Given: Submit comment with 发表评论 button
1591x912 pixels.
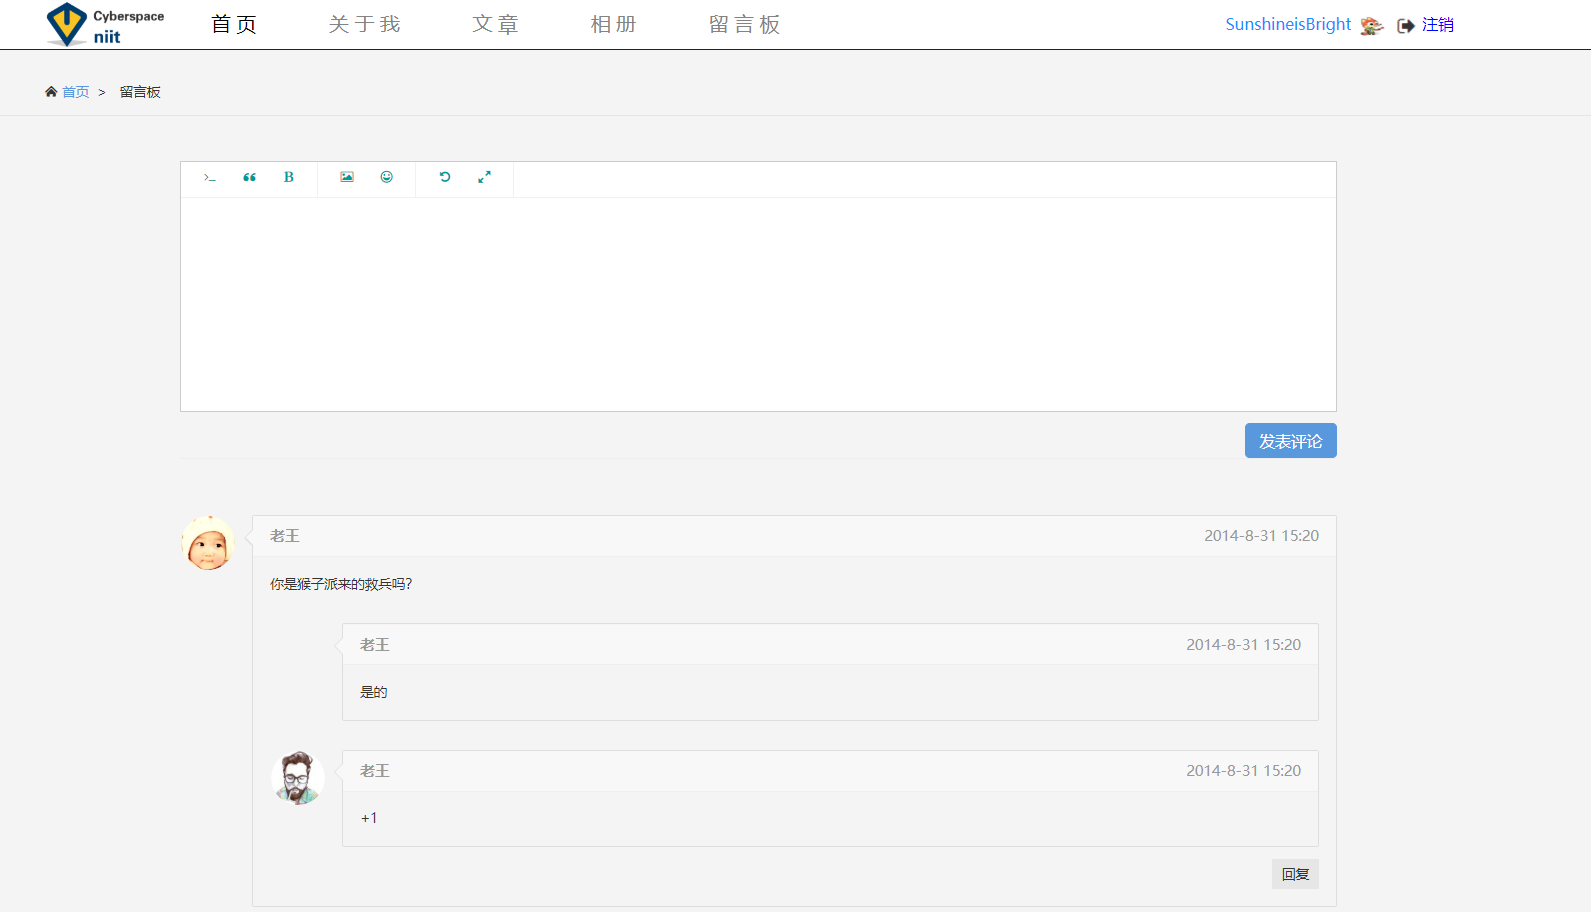Looking at the screenshot, I should [1290, 441].
